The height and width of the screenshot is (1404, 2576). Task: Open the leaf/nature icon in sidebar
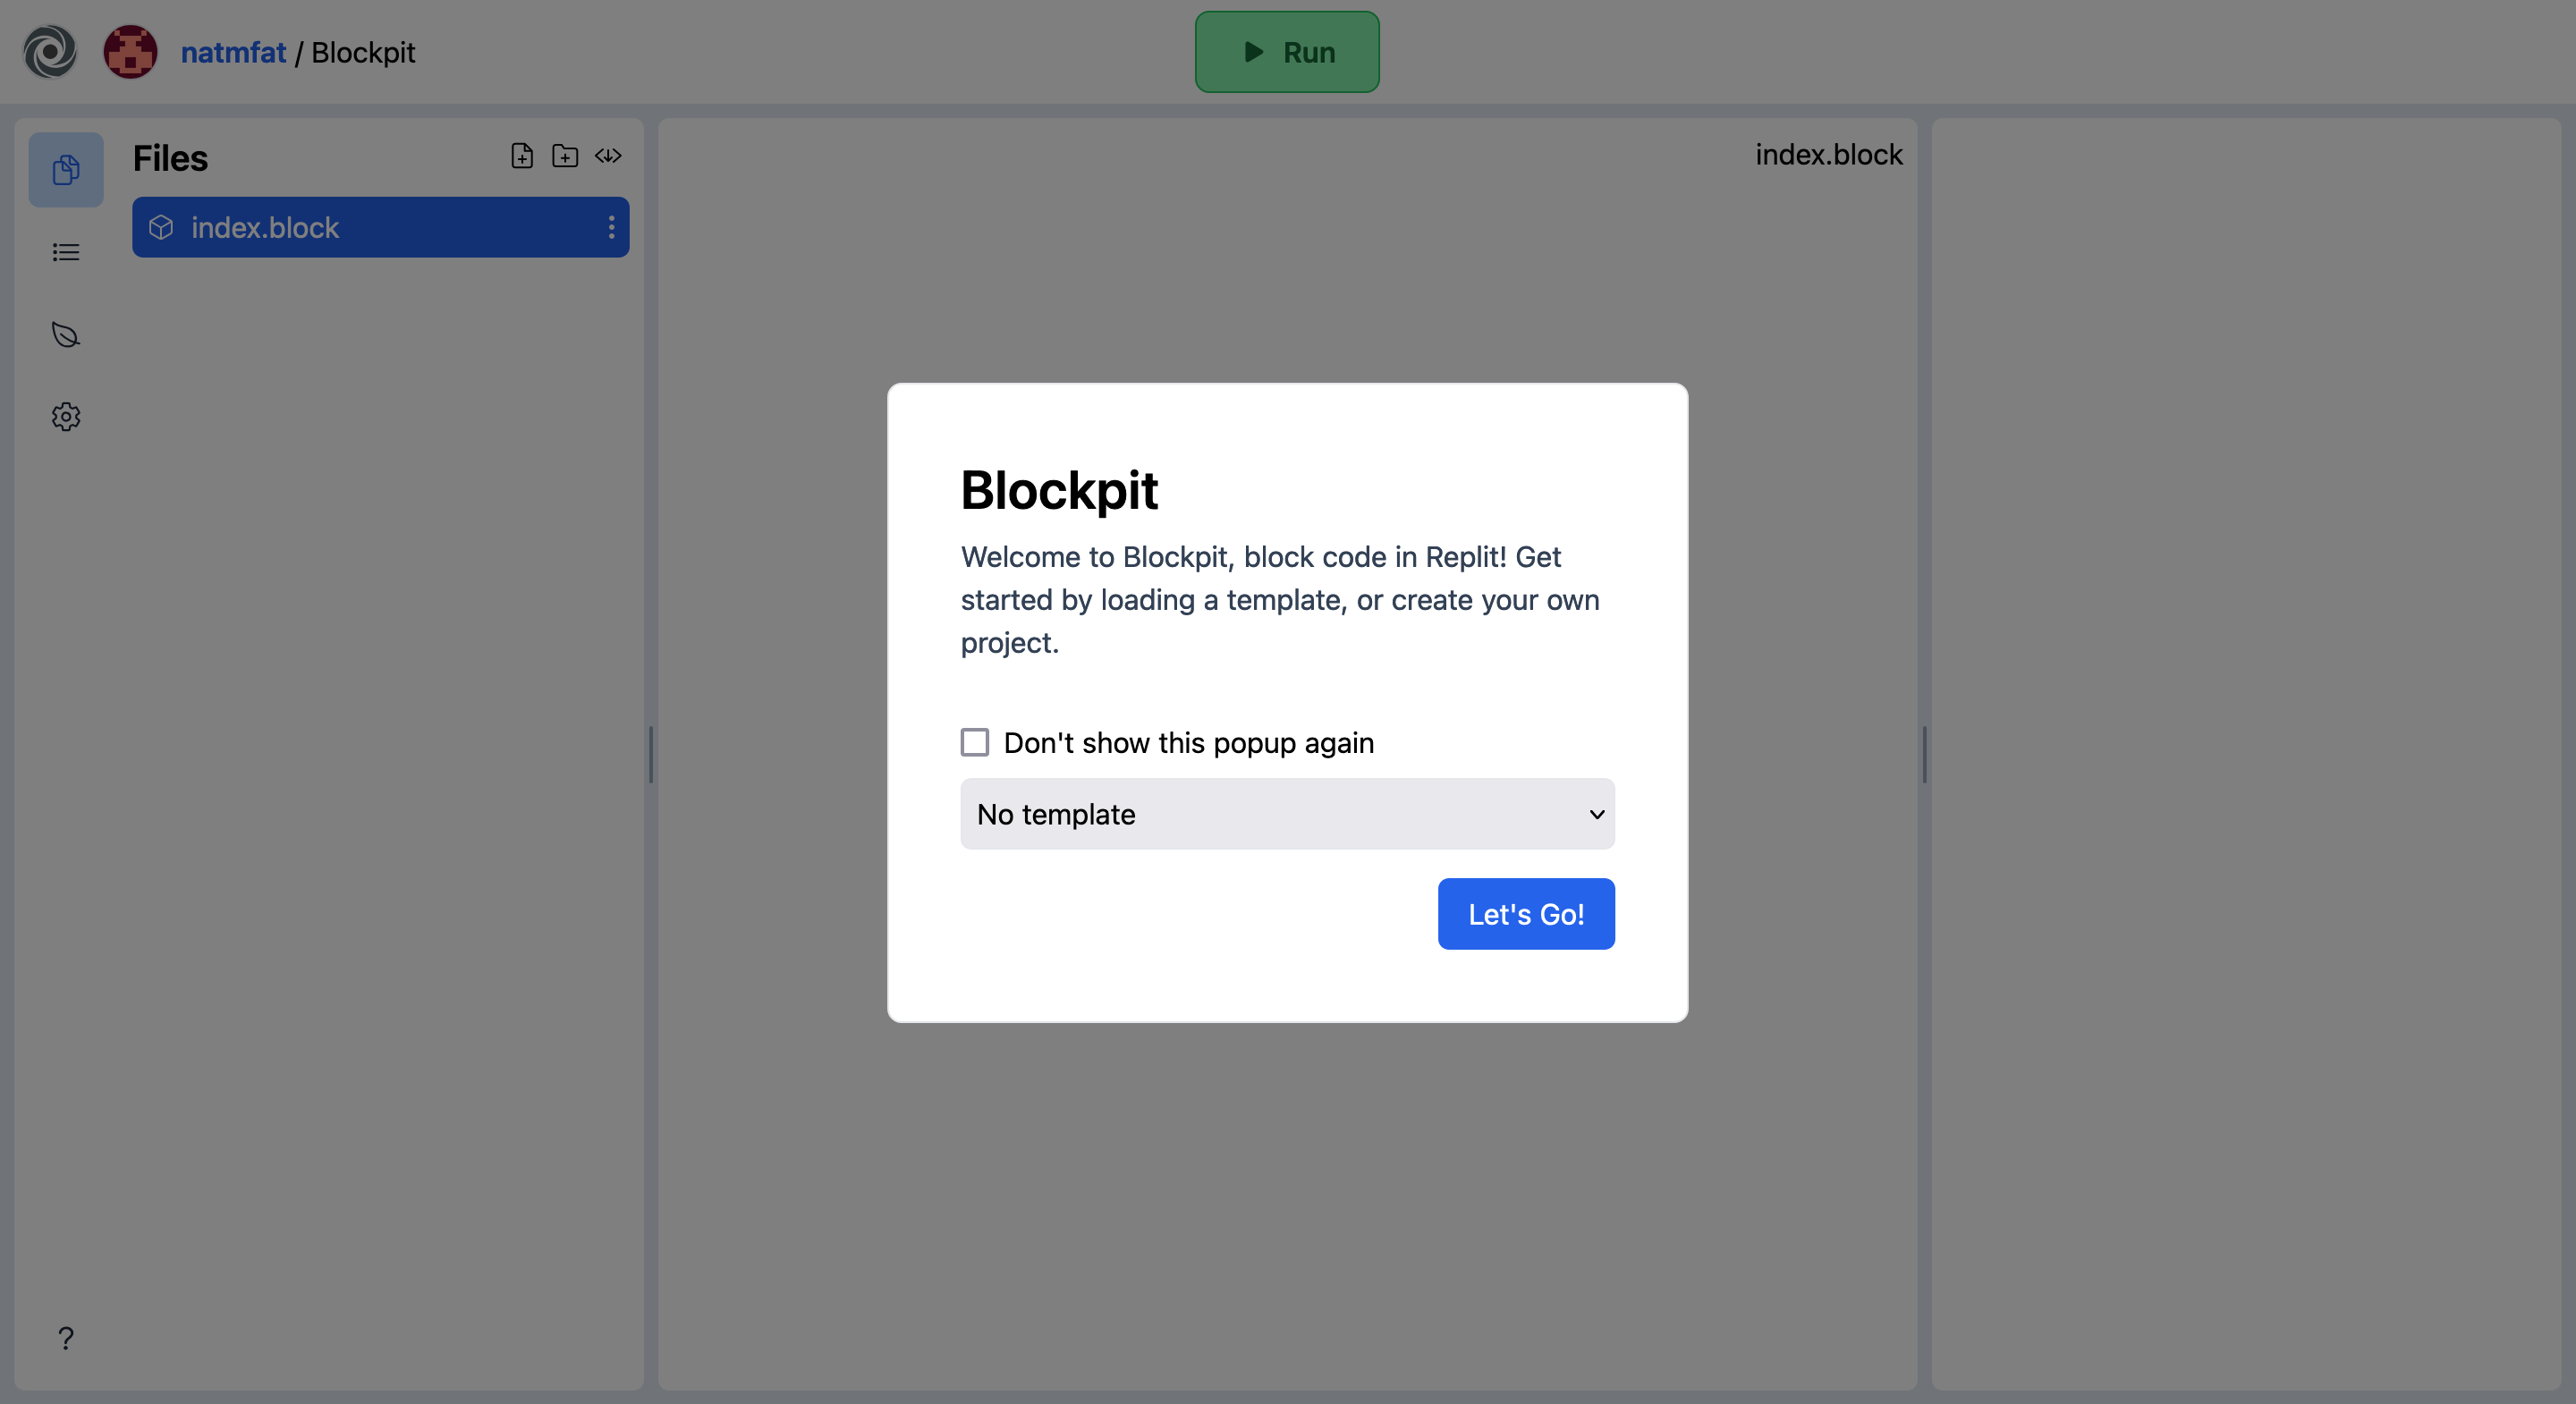click(x=65, y=332)
